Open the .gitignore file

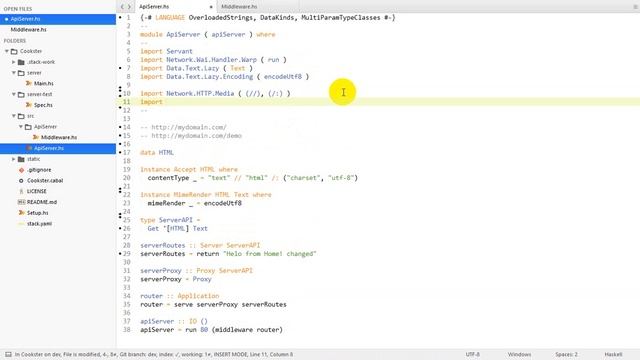39,170
